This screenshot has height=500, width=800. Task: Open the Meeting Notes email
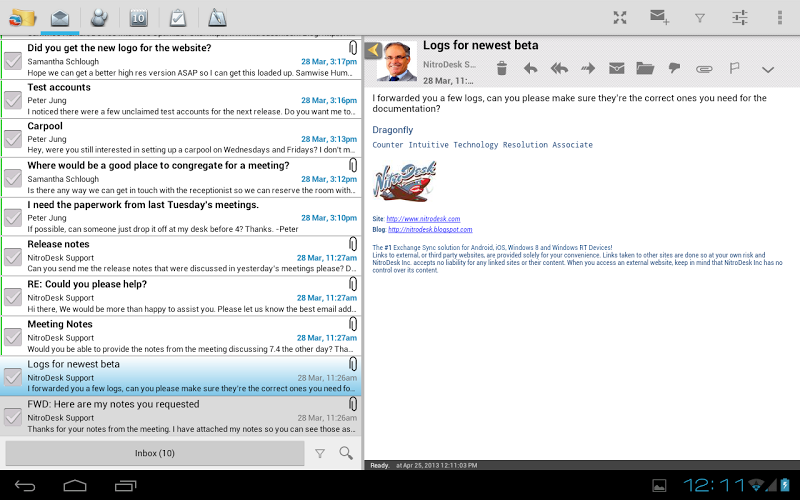[x=181, y=336]
